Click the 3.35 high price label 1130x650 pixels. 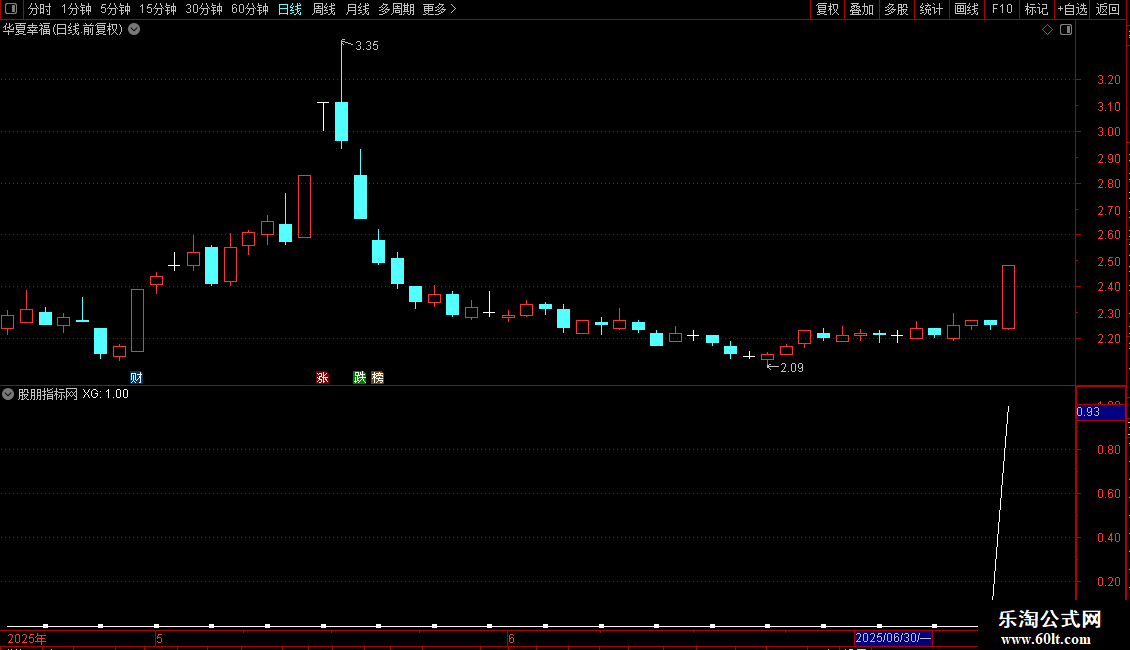tap(367, 46)
